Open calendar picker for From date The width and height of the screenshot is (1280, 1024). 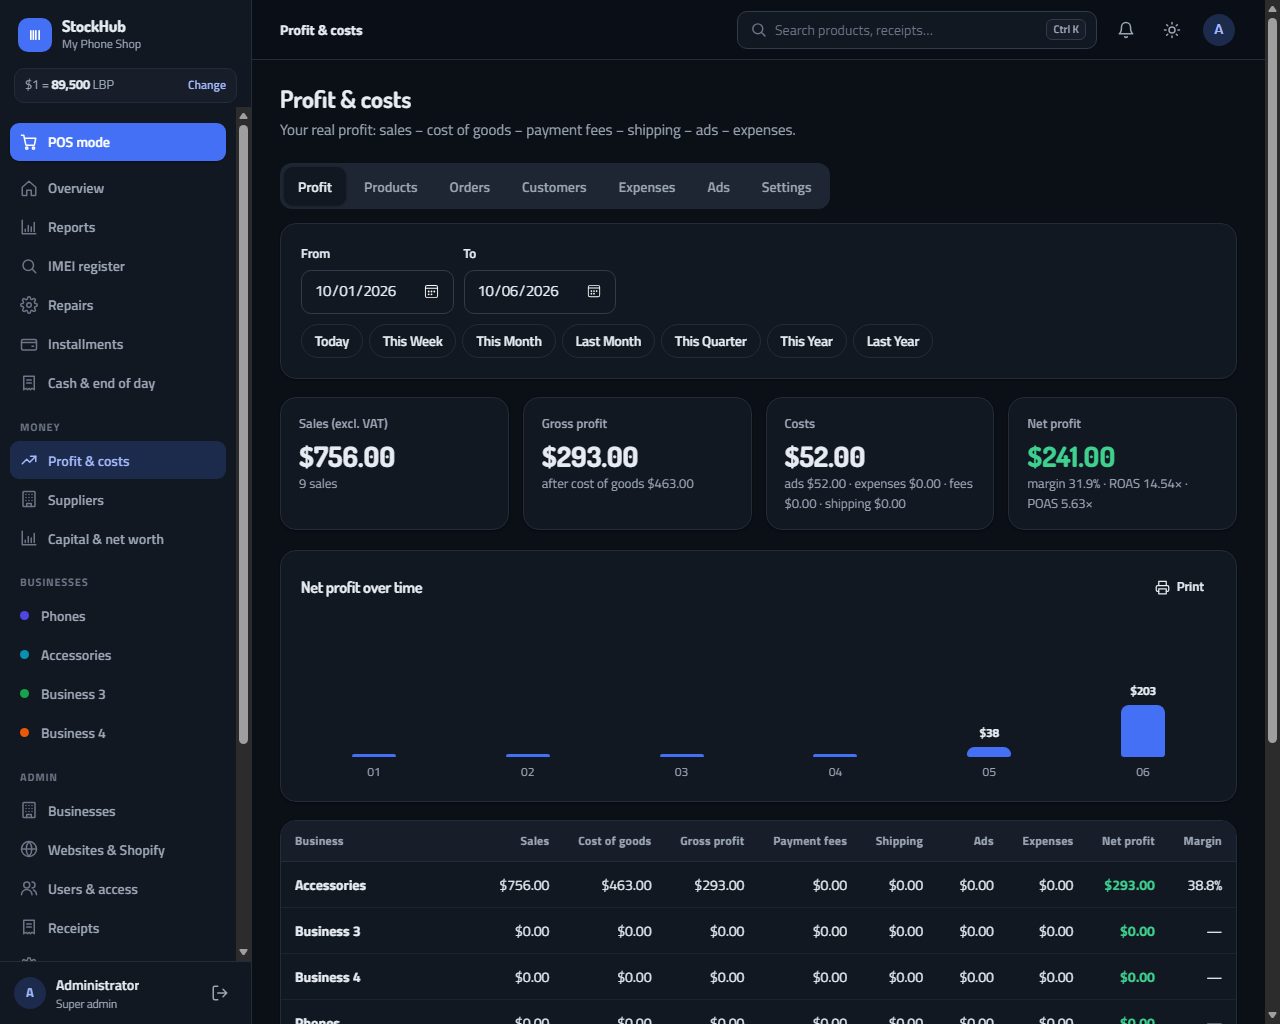point(431,291)
